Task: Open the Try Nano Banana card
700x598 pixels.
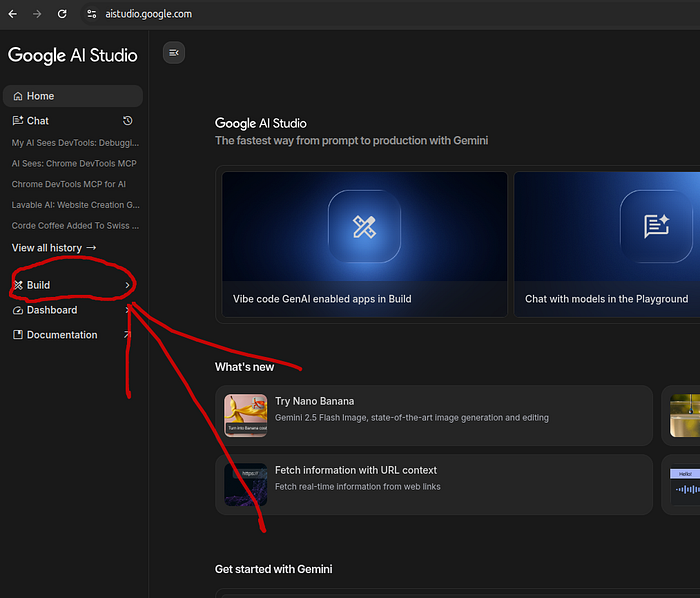Action: (x=434, y=415)
